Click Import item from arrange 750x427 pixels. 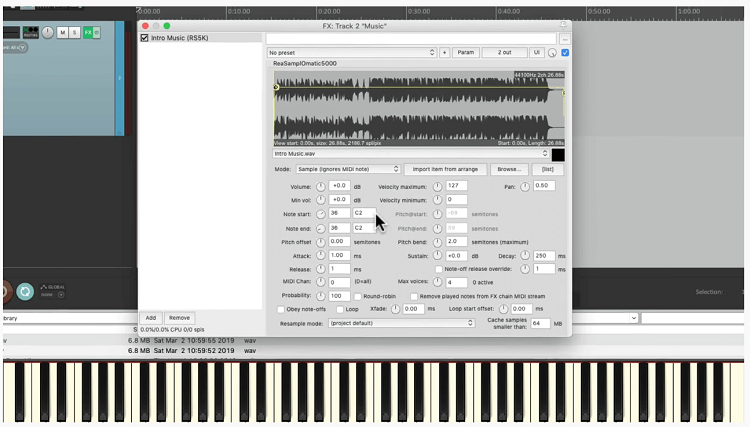point(445,169)
